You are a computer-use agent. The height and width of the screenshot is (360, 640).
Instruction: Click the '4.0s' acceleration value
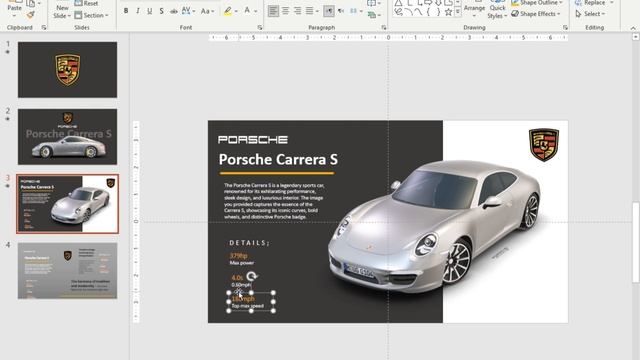237,278
